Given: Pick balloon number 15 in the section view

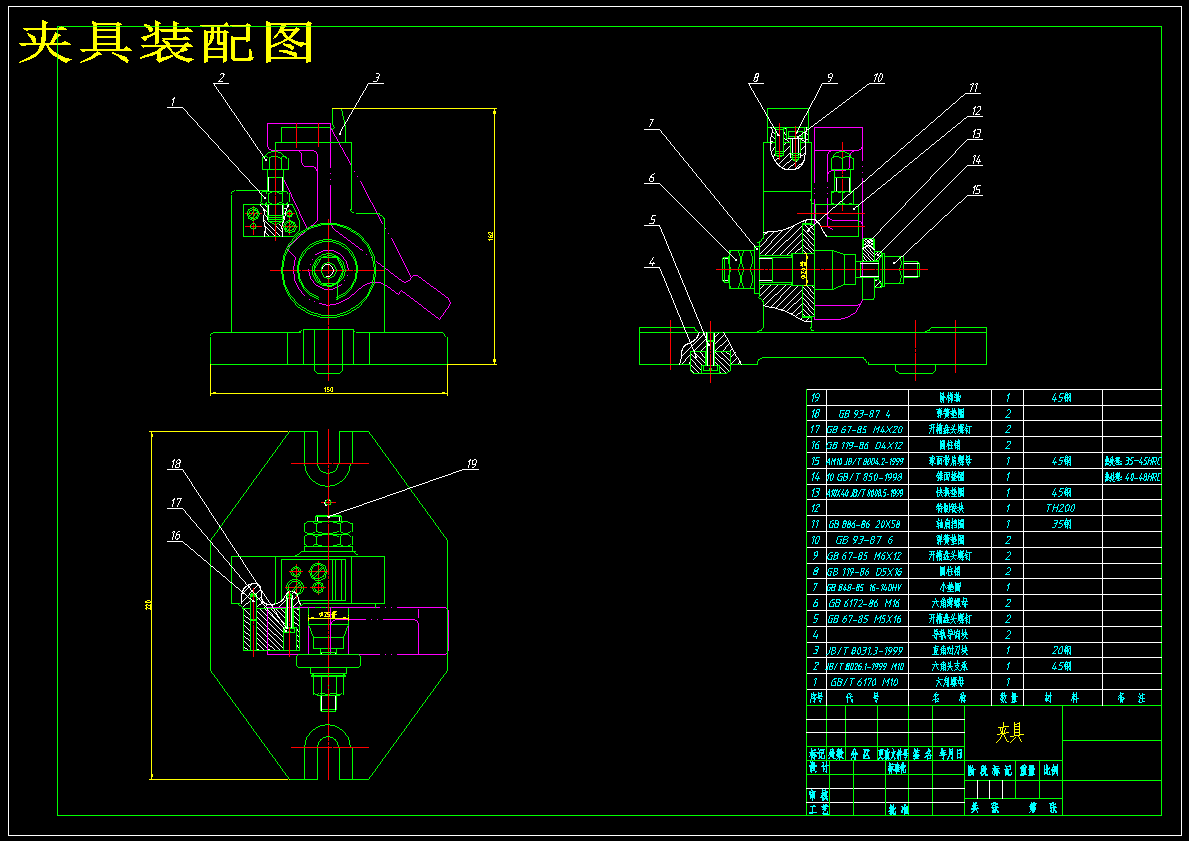Looking at the screenshot, I should pos(976,190).
